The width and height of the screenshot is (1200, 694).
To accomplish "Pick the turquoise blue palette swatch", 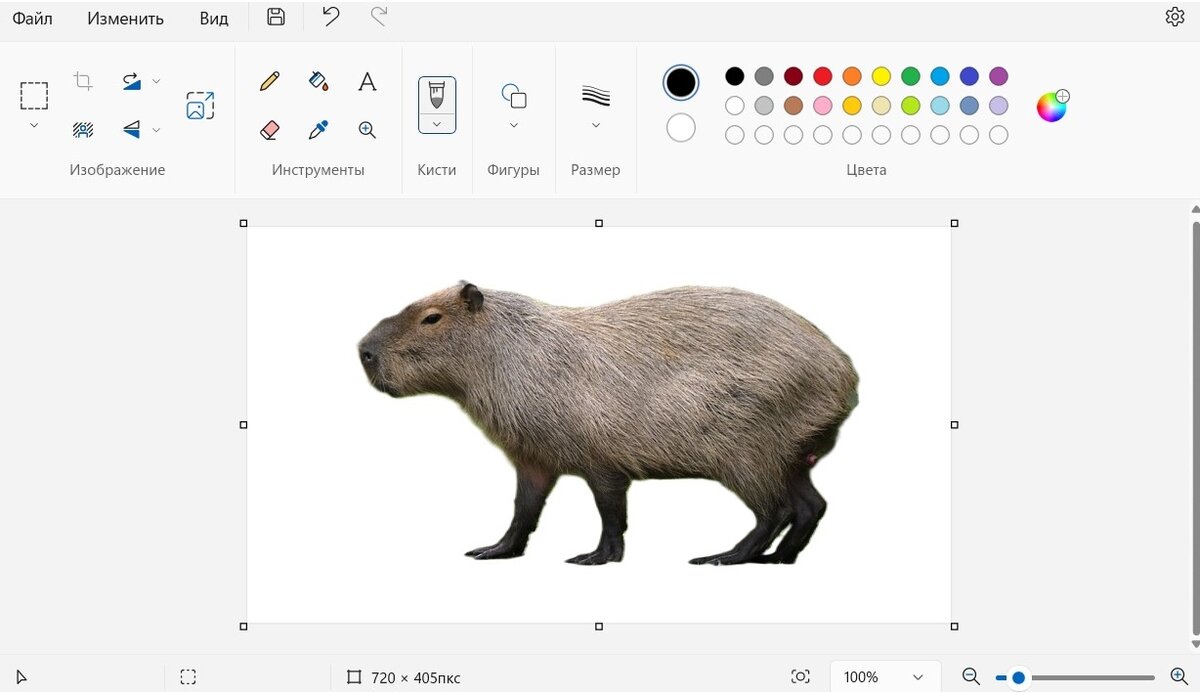I will click(x=940, y=76).
